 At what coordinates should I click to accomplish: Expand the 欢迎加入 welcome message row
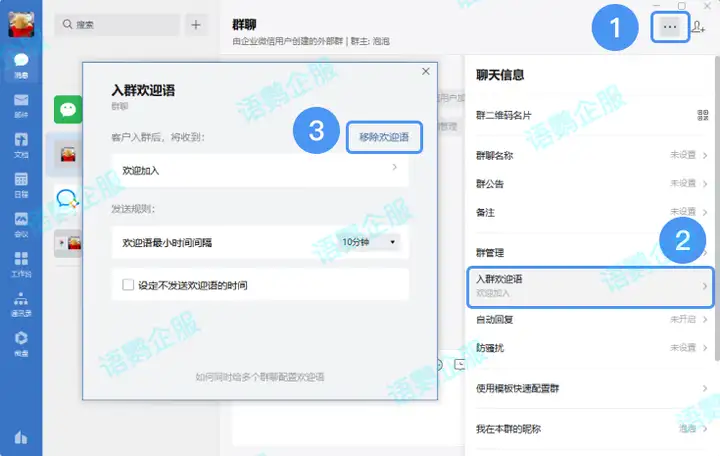click(260, 170)
